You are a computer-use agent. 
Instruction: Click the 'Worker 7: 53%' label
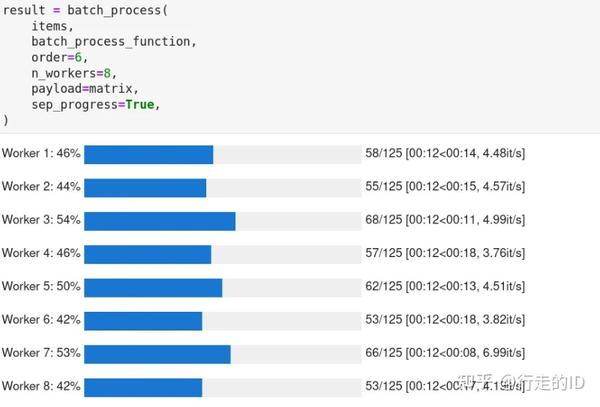41,354
